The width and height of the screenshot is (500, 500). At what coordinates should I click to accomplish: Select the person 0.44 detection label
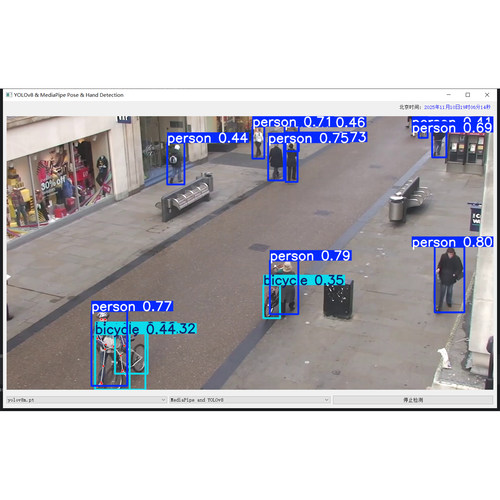pyautogui.click(x=208, y=138)
